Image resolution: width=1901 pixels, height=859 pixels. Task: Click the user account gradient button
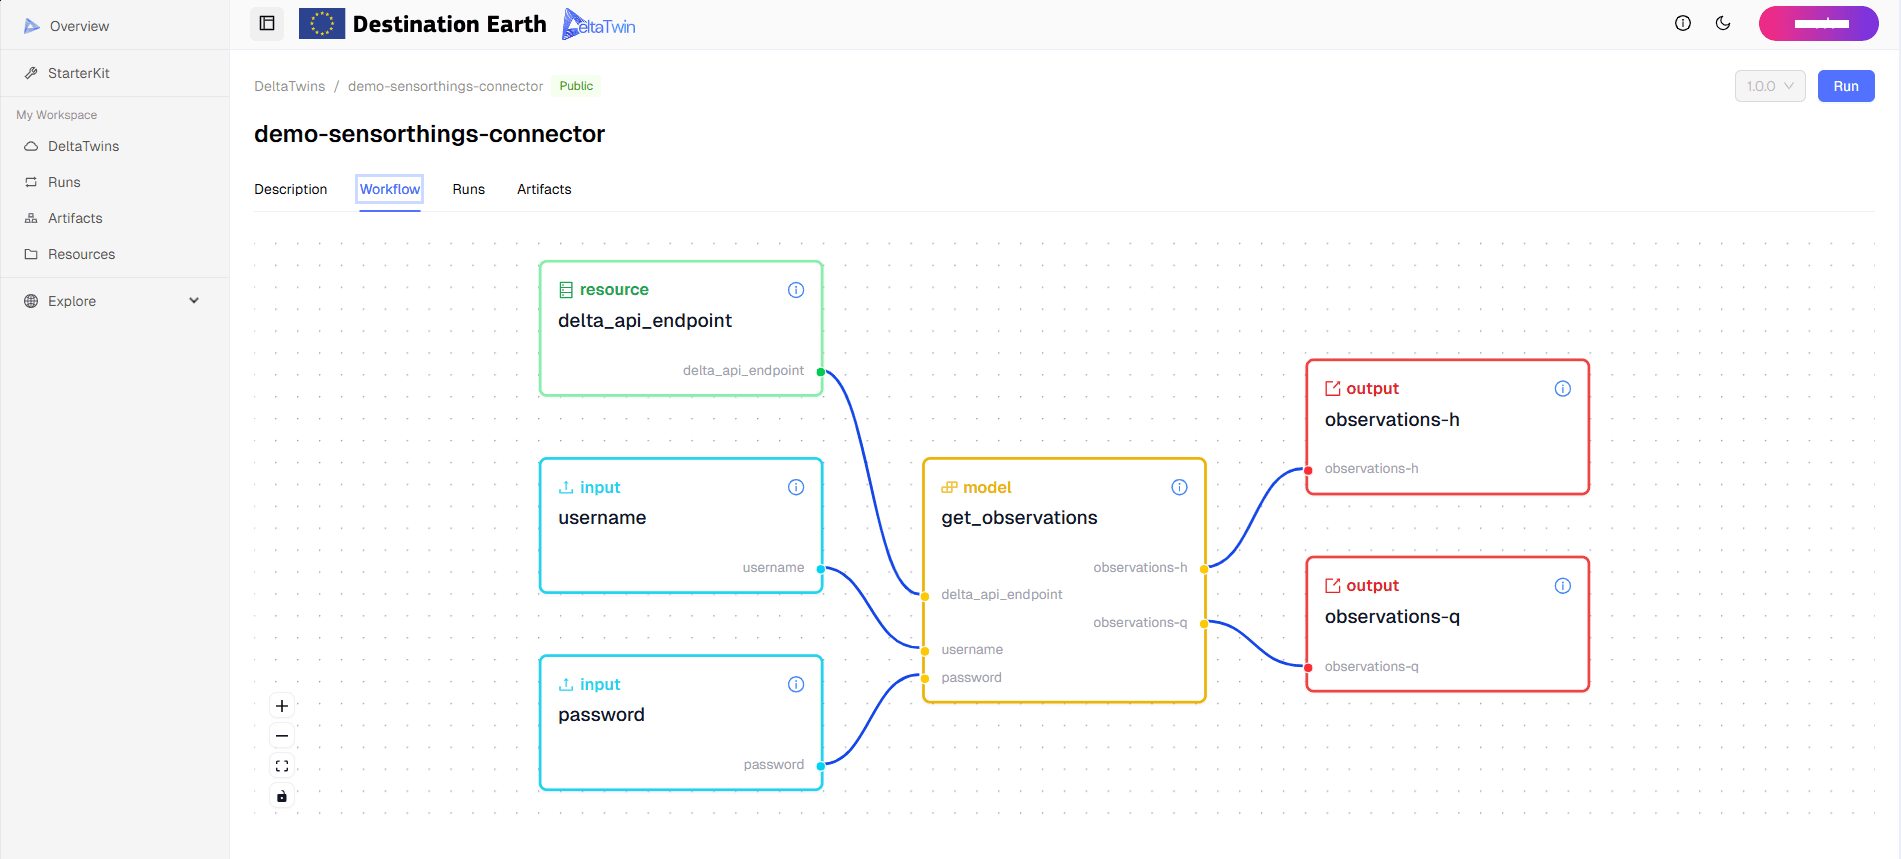click(1818, 23)
